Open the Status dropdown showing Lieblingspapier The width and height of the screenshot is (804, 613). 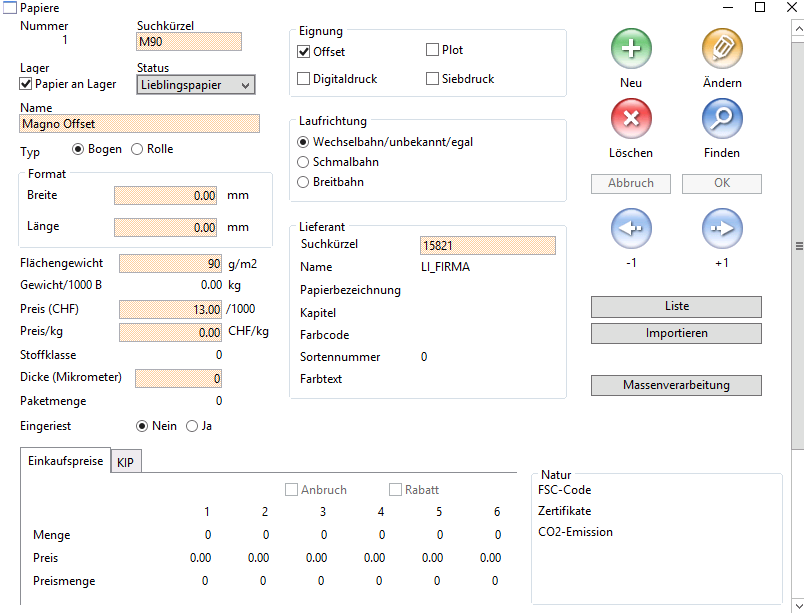pyautogui.click(x=195, y=86)
